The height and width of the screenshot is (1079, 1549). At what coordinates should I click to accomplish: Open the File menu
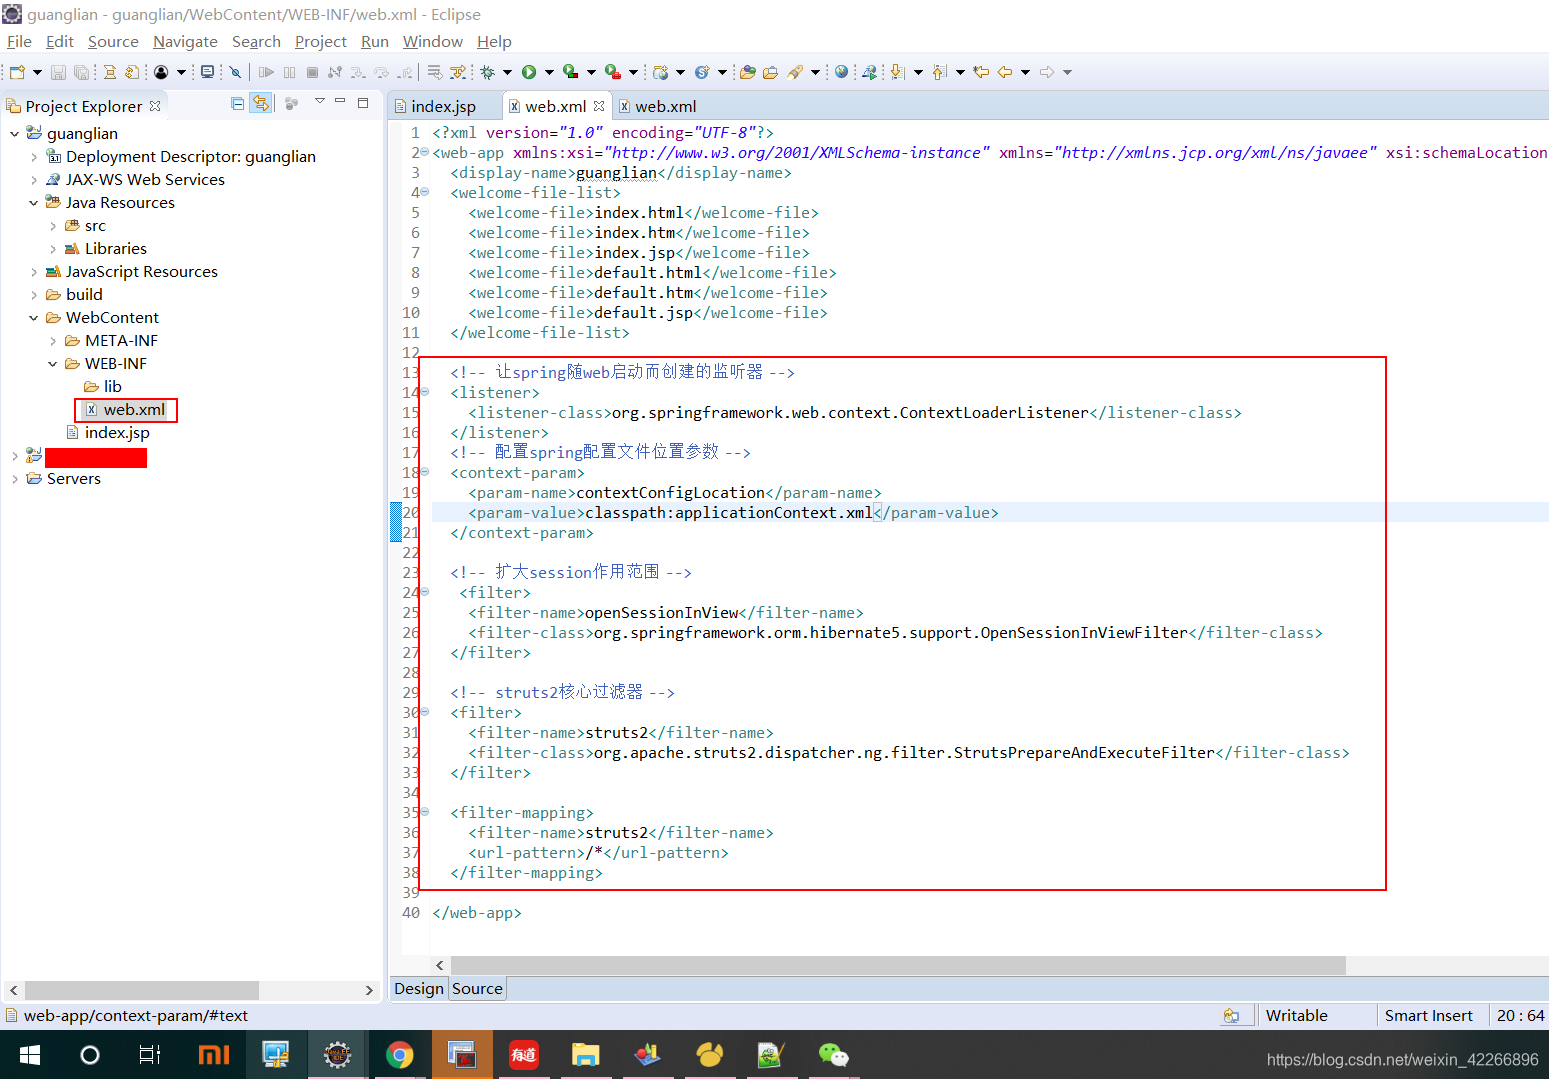click(19, 41)
